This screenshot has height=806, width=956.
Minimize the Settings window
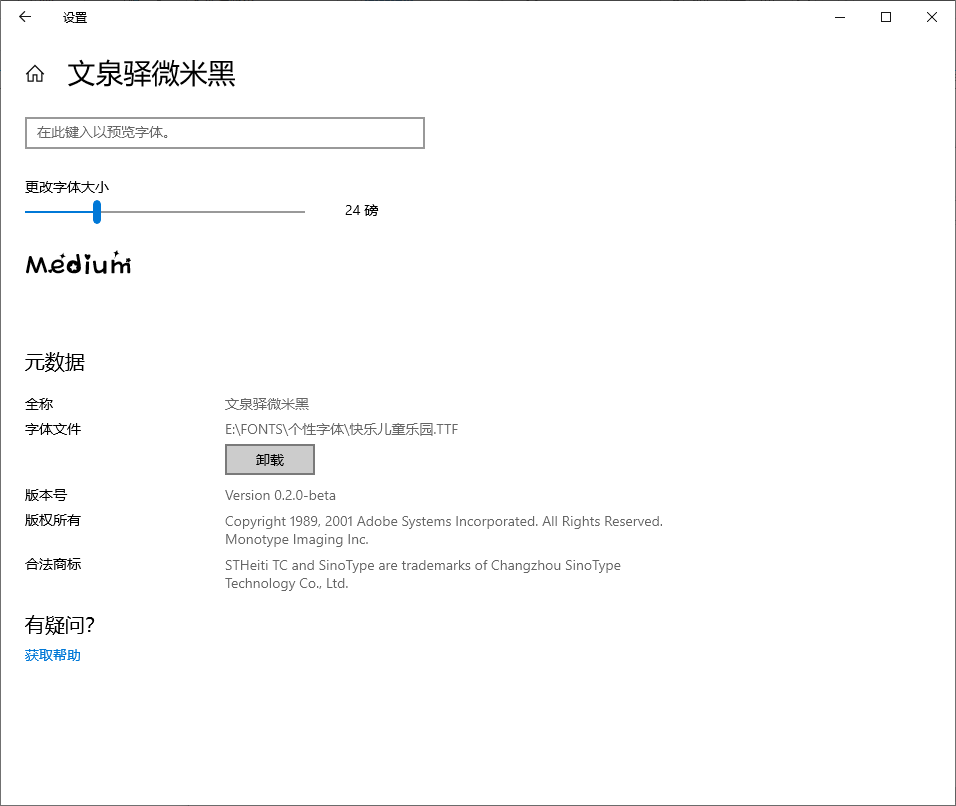pyautogui.click(x=840, y=17)
